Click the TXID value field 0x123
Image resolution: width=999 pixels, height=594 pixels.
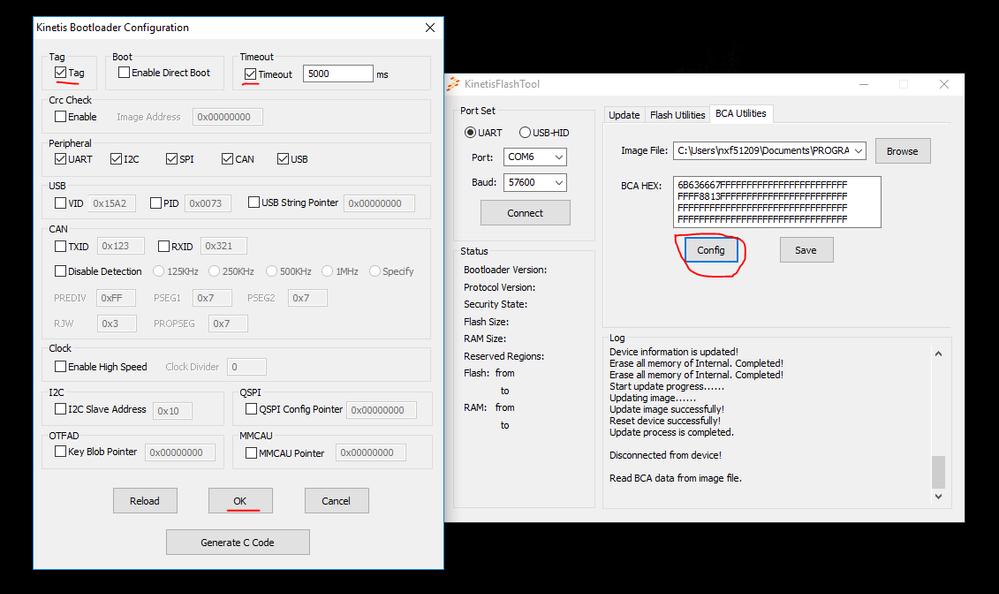coord(121,246)
